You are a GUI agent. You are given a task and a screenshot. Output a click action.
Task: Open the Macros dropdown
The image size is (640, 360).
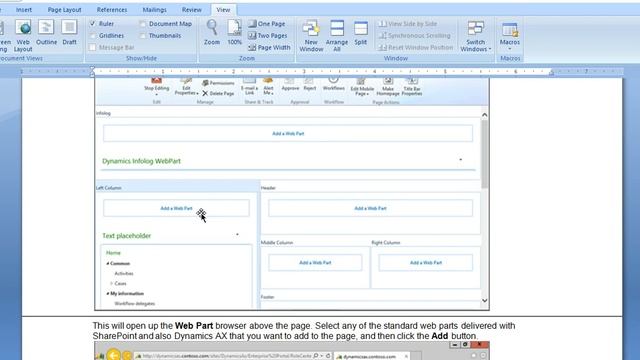pyautogui.click(x=510, y=36)
